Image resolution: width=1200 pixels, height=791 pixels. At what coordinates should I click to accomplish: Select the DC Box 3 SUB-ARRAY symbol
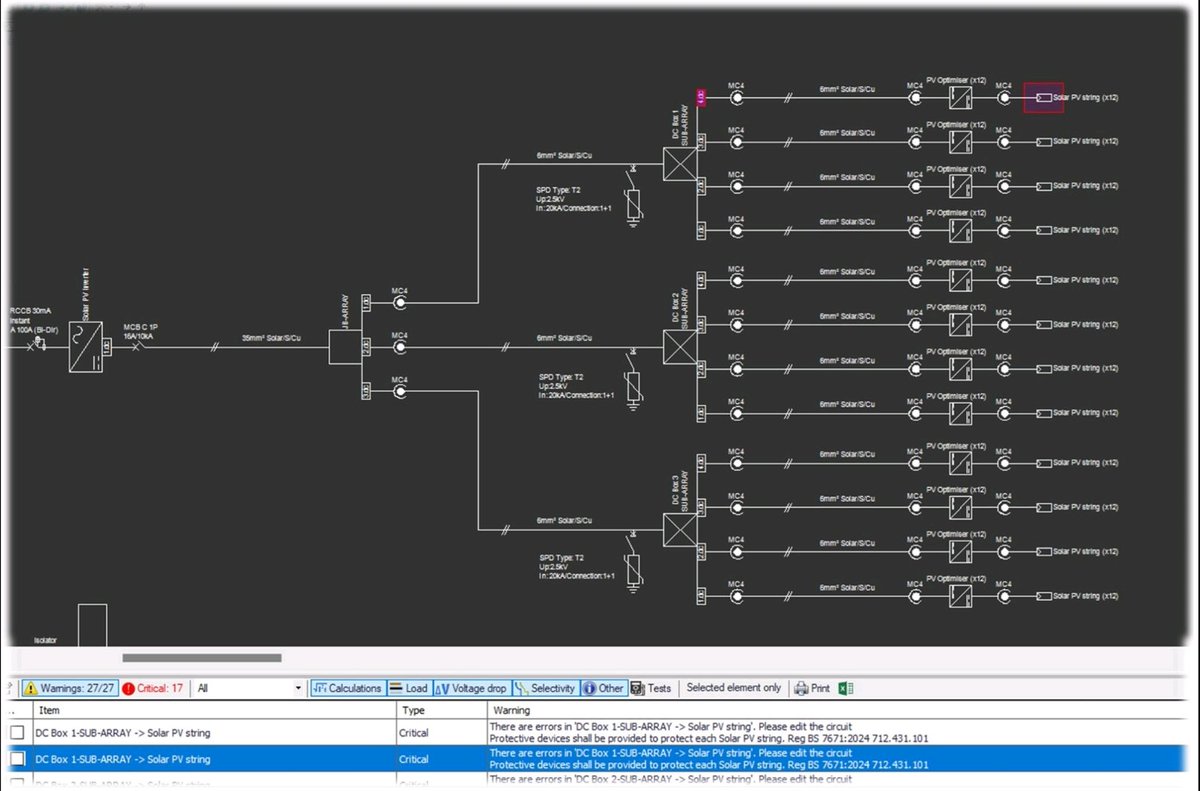[679, 530]
